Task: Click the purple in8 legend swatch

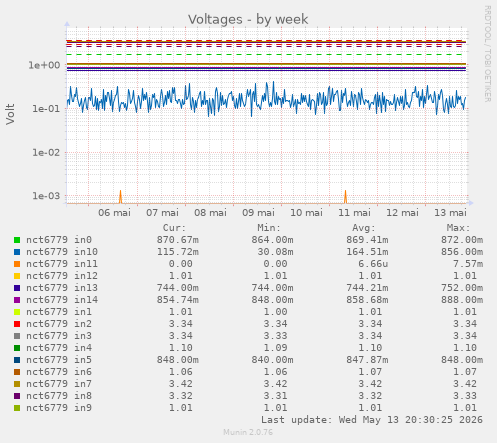Action: pyautogui.click(x=17, y=396)
